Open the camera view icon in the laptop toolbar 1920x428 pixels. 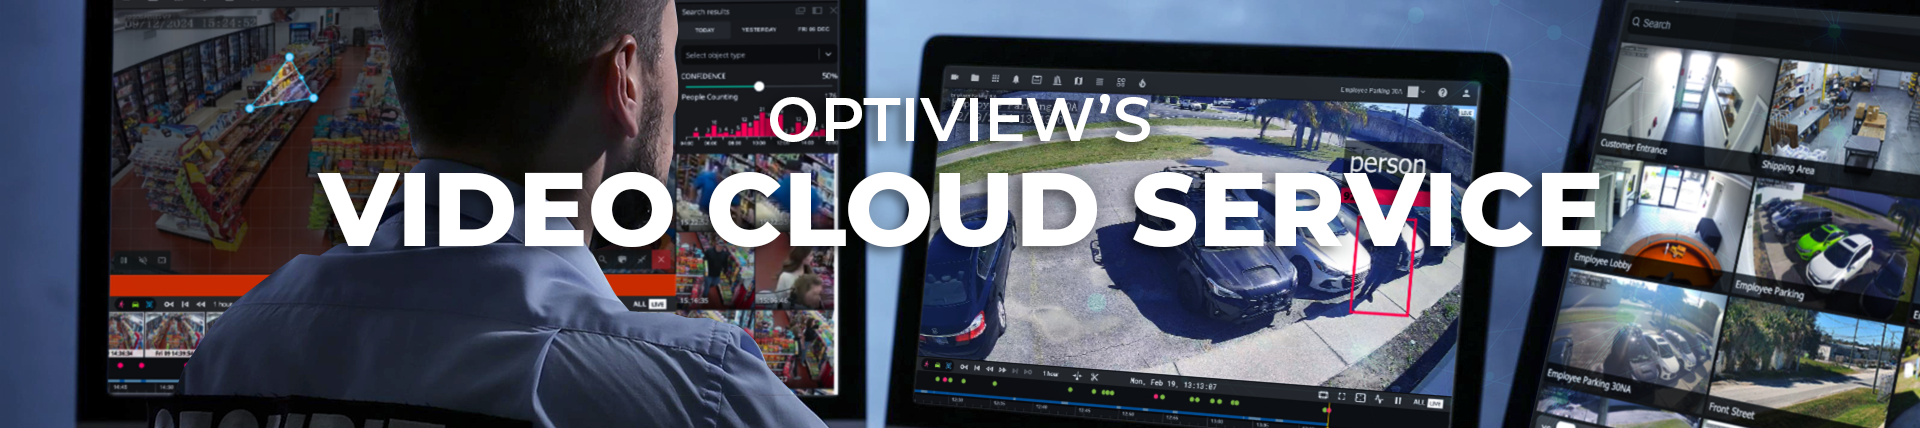point(955,77)
